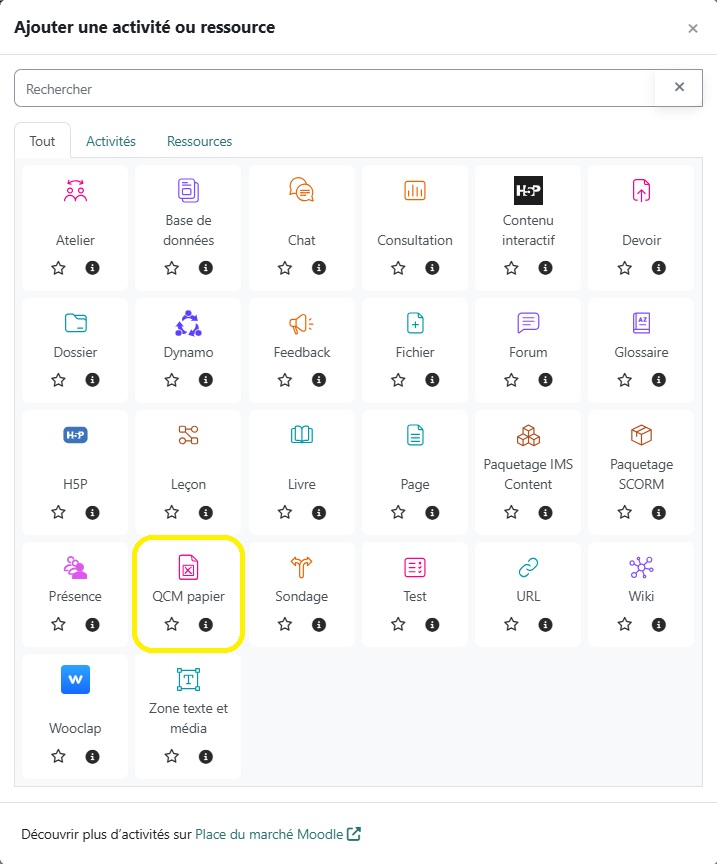Star the Atelier activity as favourite
Viewport: 717px width, 864px height.
click(58, 268)
